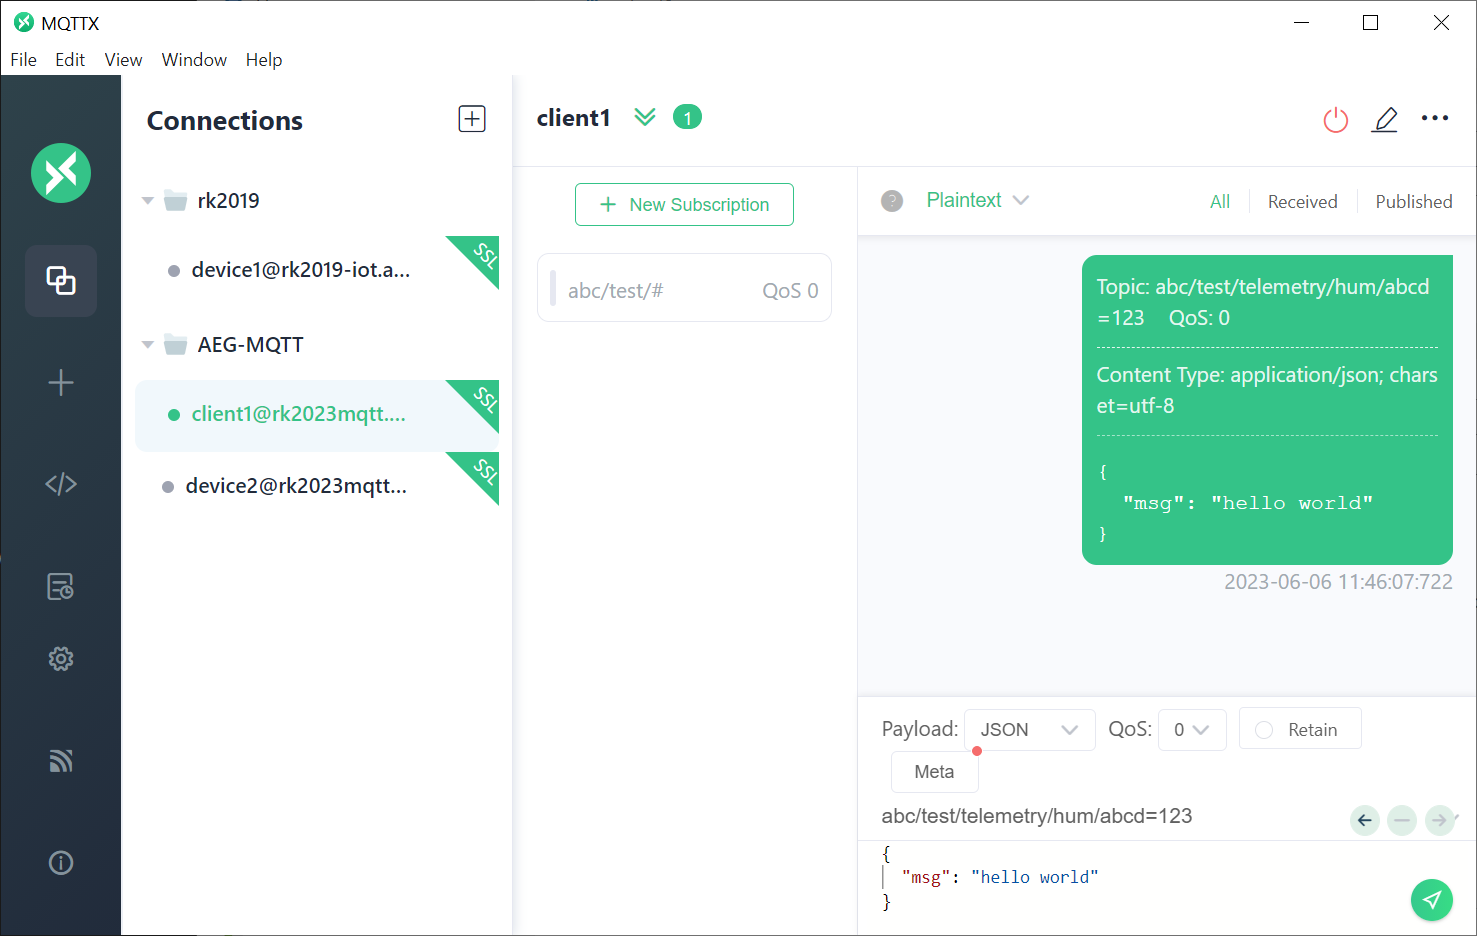Open Settings gear icon in sidebar
This screenshot has width=1477, height=936.
tap(61, 659)
